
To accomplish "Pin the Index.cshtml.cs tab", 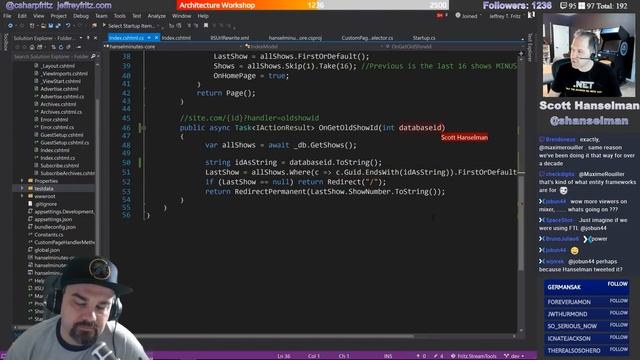I will coord(149,38).
